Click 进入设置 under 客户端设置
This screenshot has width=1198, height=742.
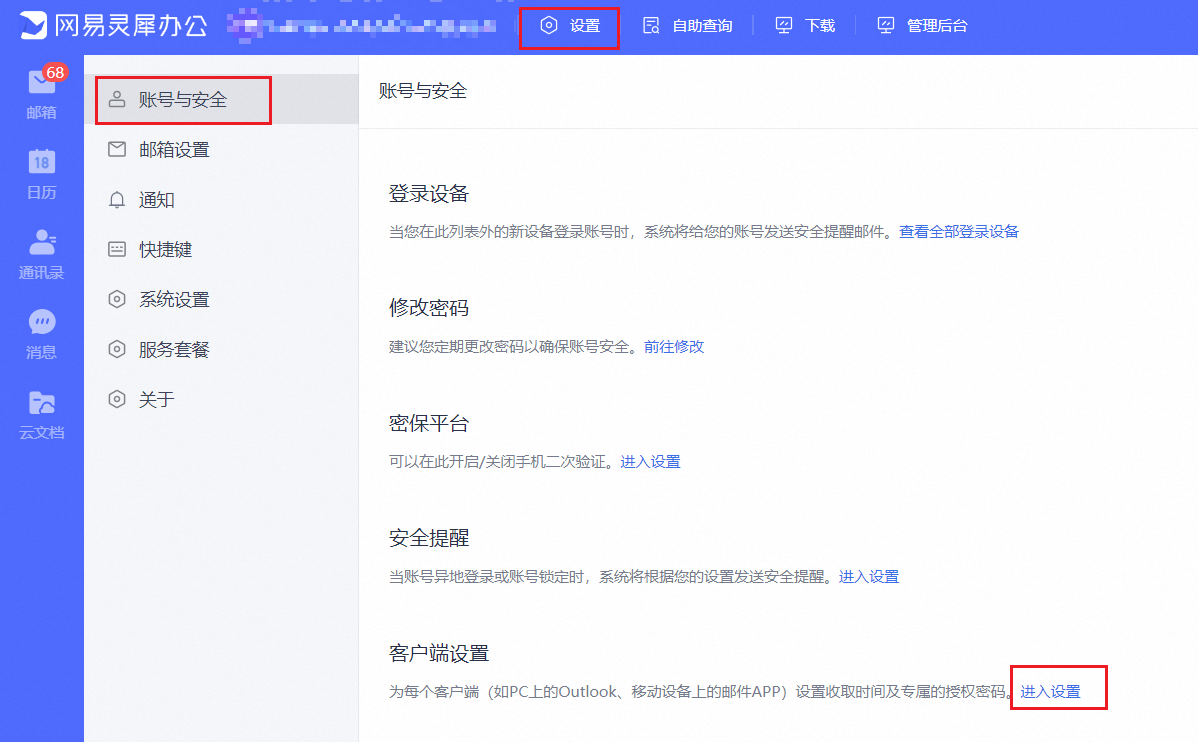click(1050, 692)
